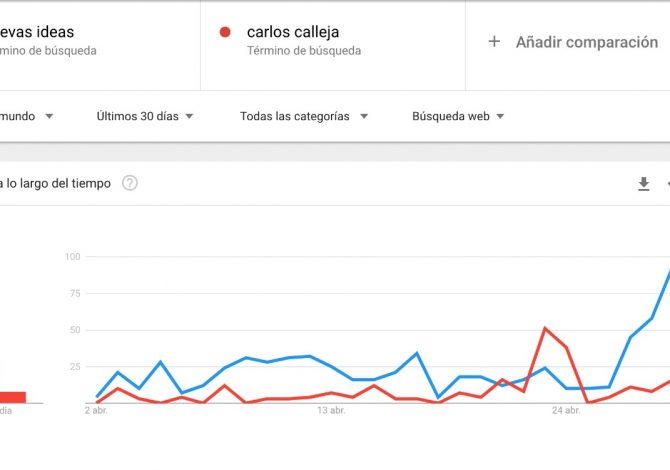Screen dimensions: 670x470
Task: Click the red average bar on the left
Action: pos(13,397)
